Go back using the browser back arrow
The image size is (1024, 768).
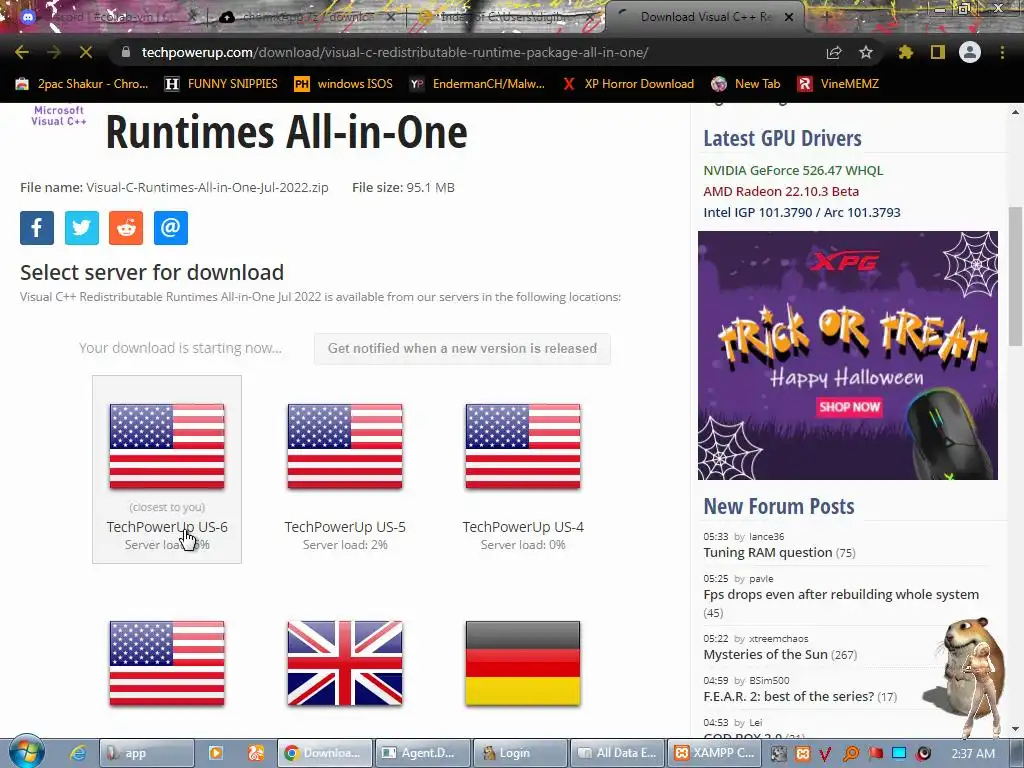[x=22, y=52]
